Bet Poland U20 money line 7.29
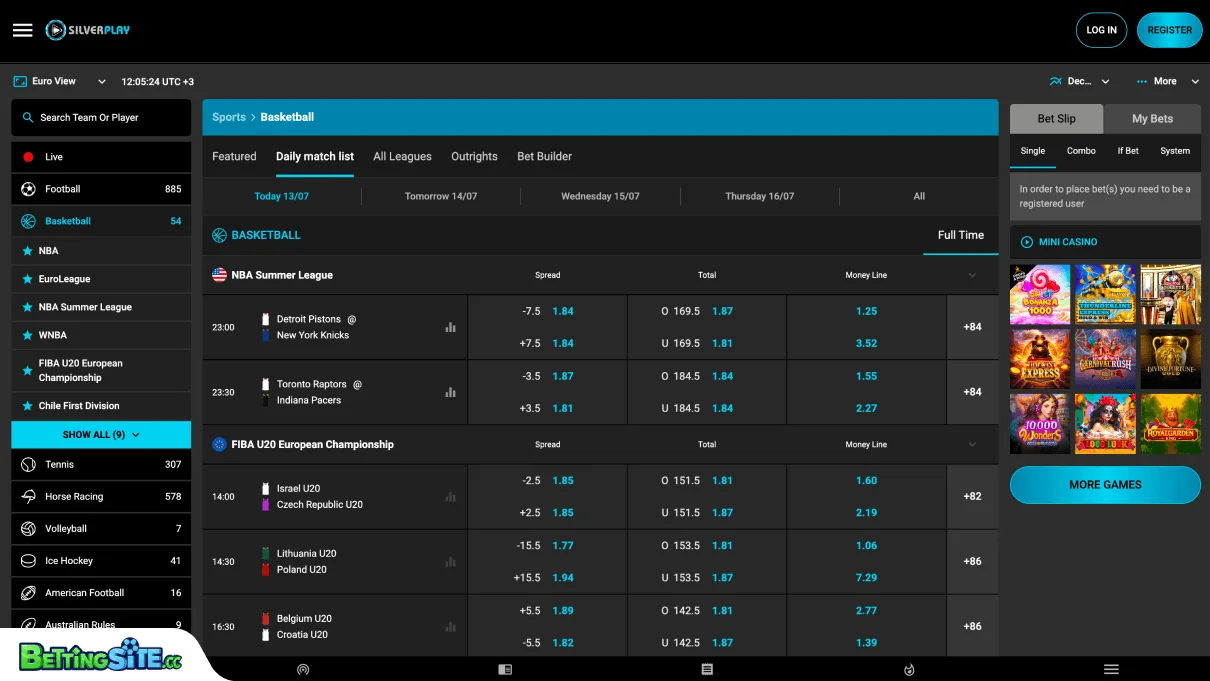The width and height of the screenshot is (1210, 681). [866, 577]
